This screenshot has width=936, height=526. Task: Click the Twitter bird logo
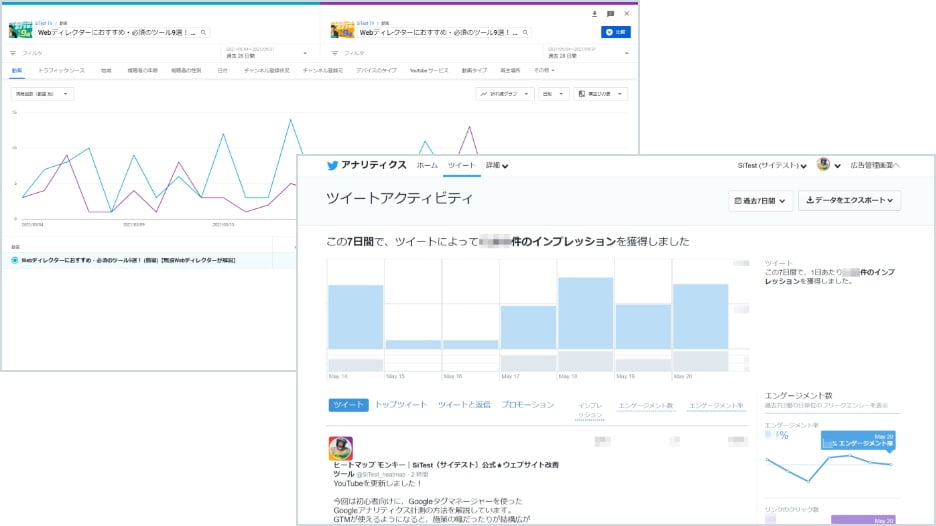point(333,165)
